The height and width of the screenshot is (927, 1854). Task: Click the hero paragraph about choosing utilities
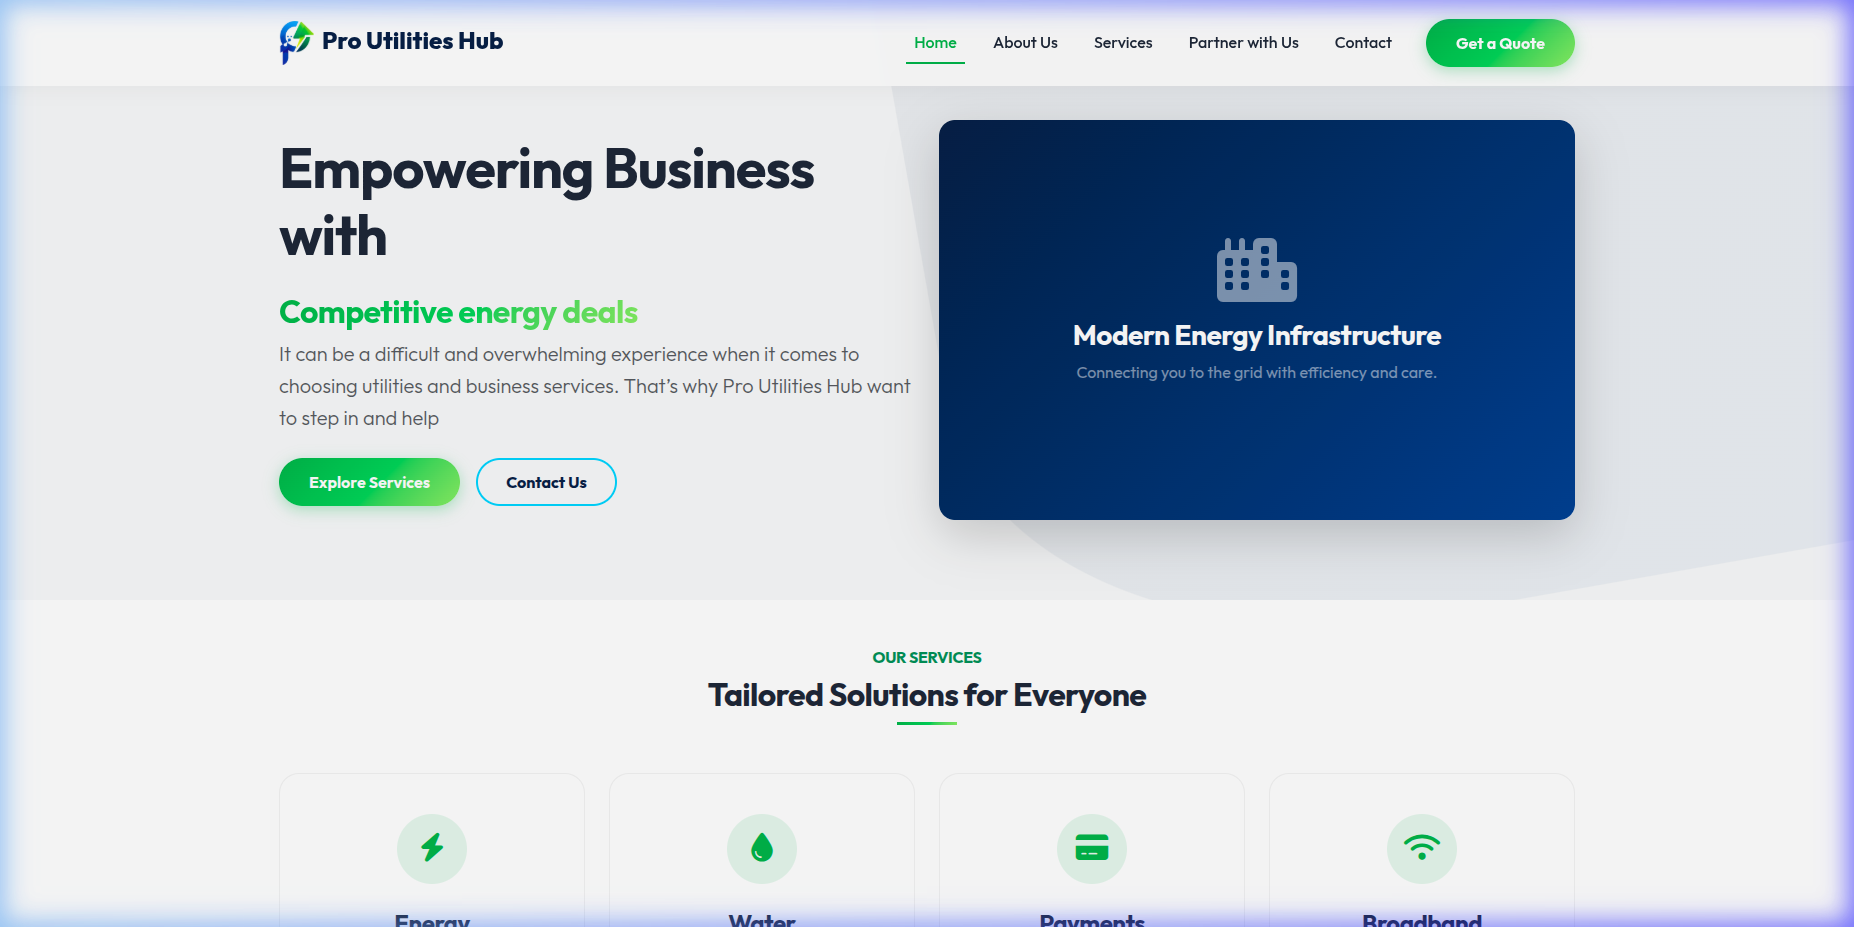(x=595, y=386)
